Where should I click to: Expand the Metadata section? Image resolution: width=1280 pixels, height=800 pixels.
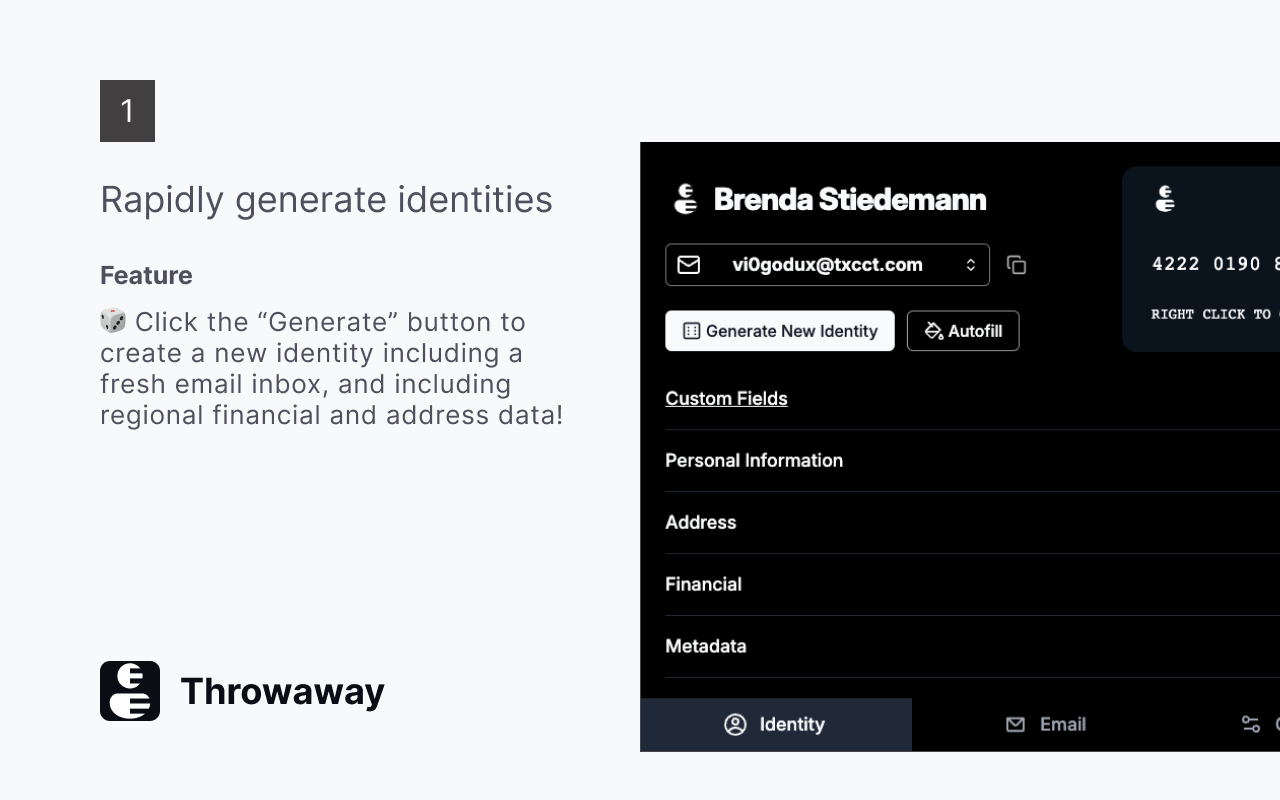pos(706,646)
